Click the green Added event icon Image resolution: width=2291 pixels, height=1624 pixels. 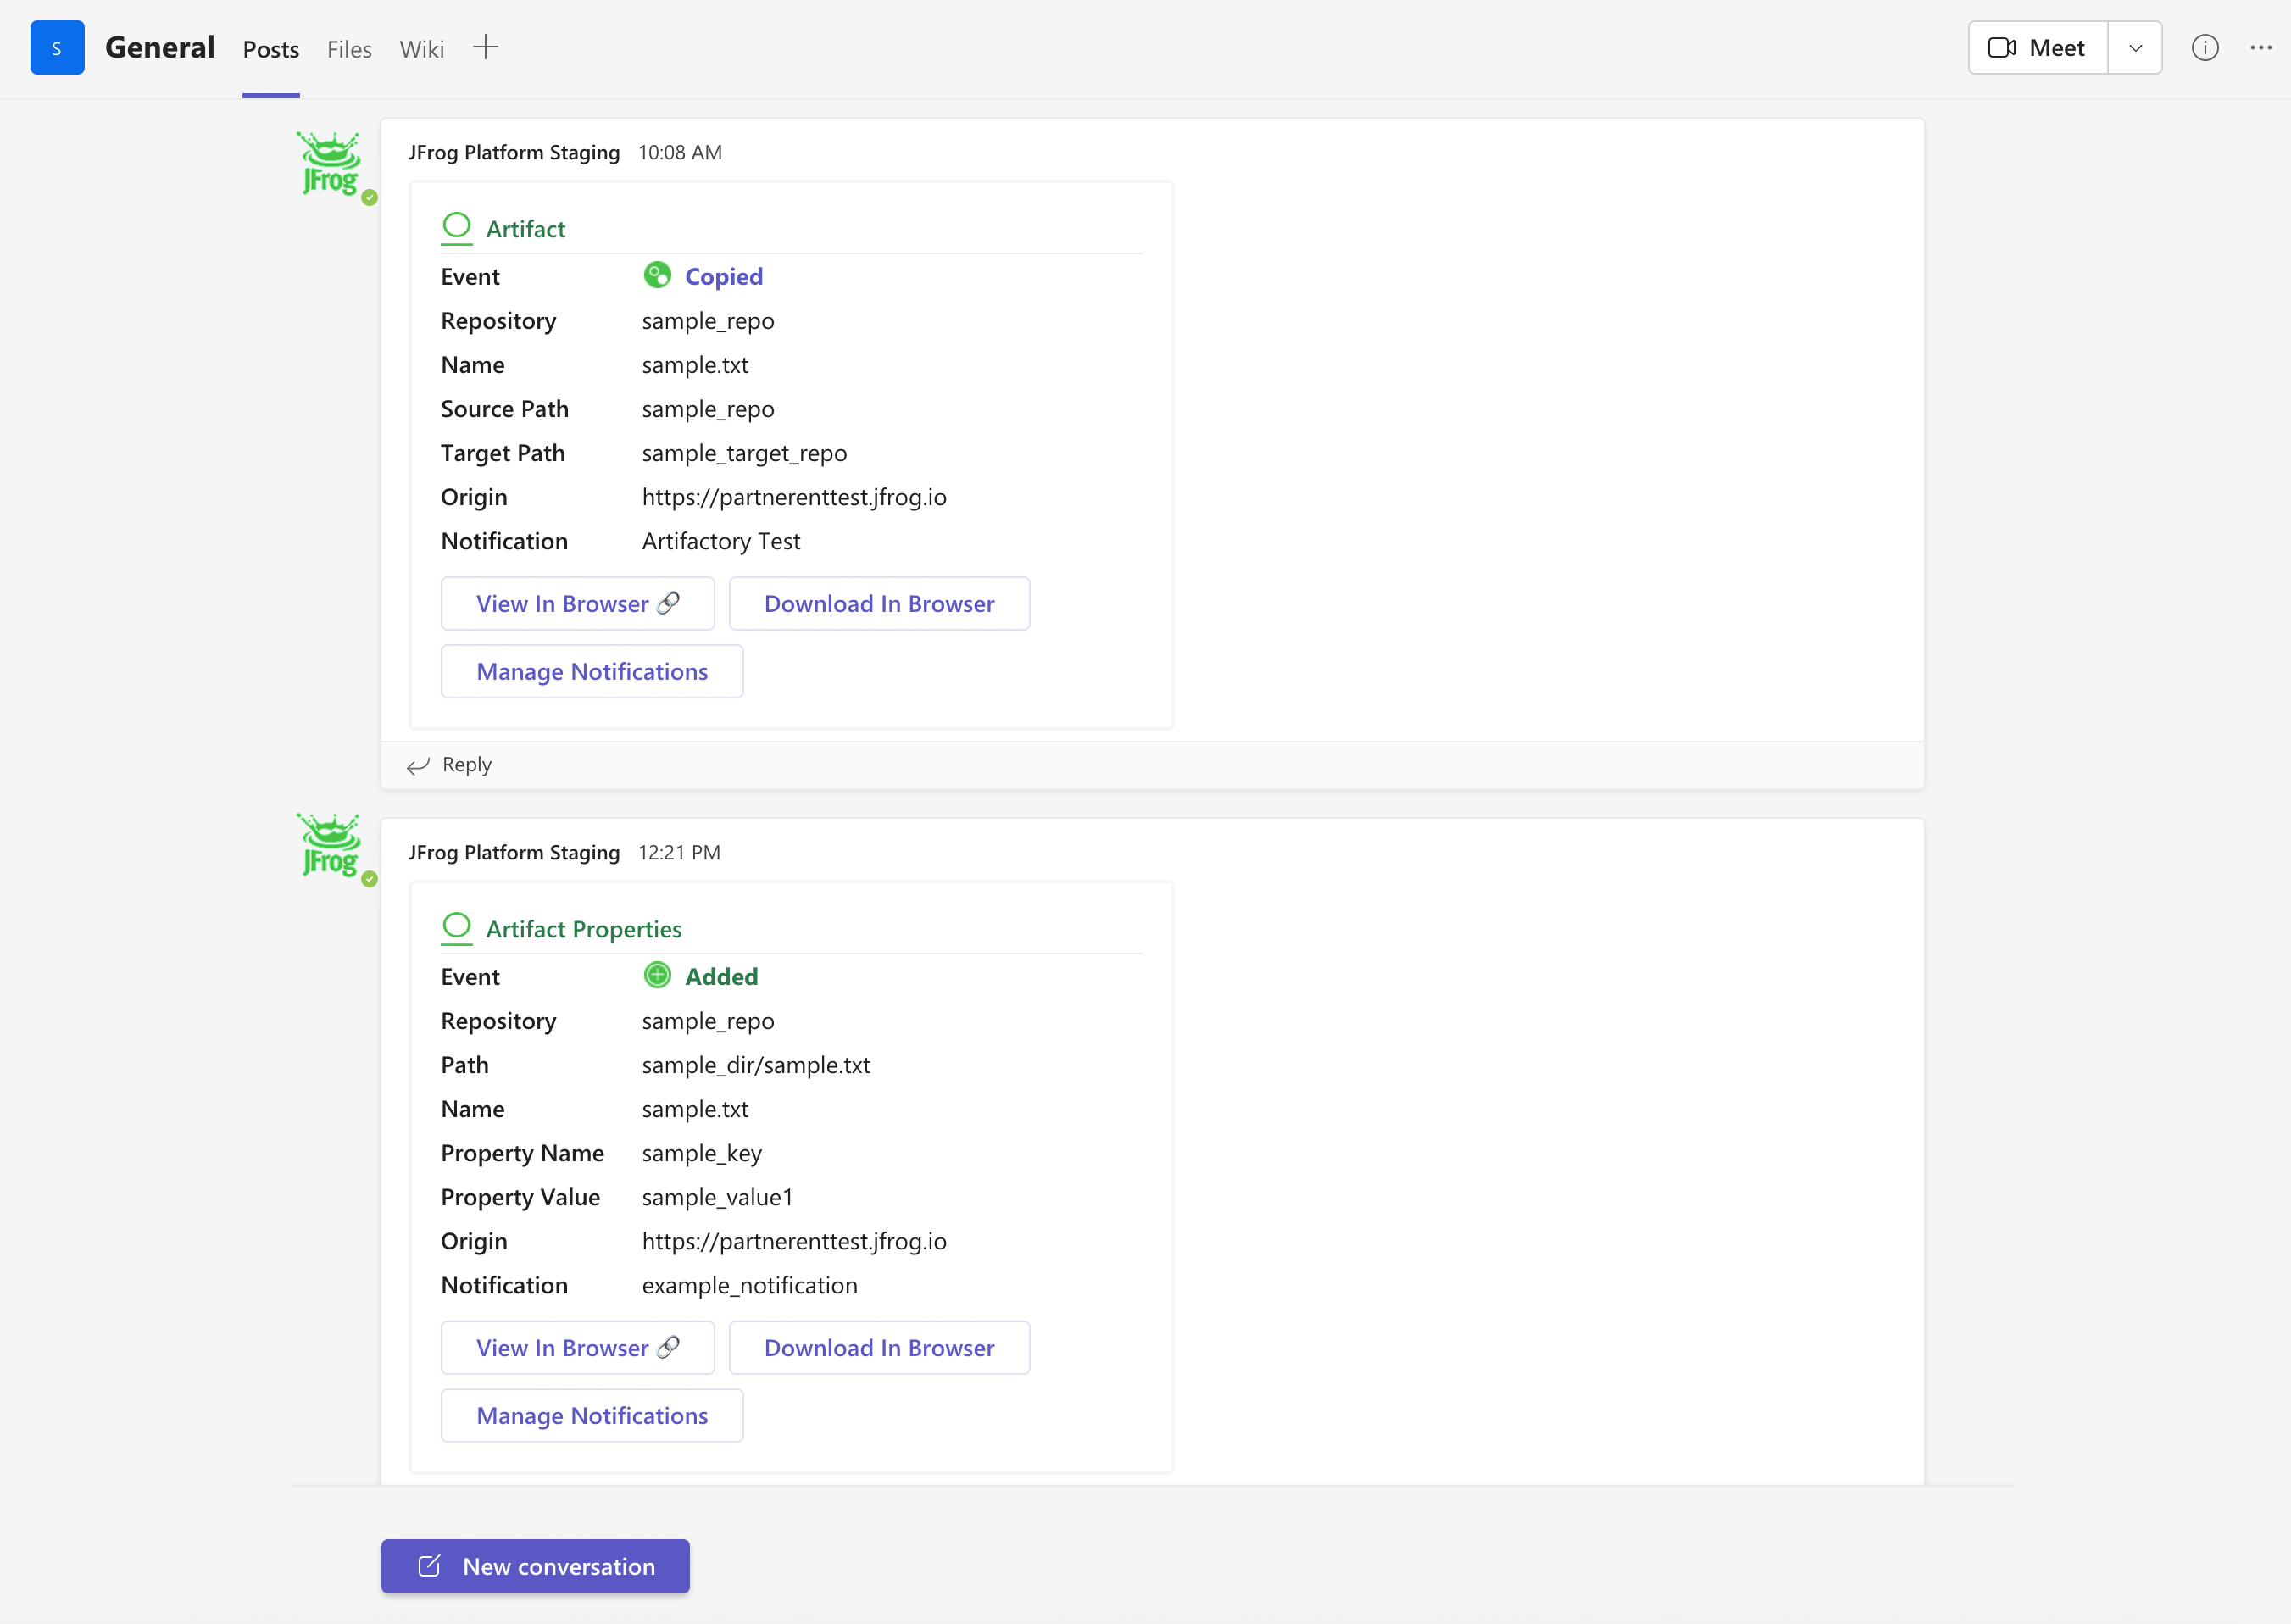657,975
